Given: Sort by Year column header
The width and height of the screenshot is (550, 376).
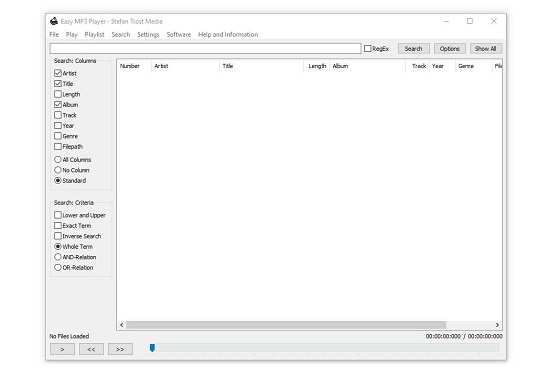Looking at the screenshot, I should click(442, 66).
